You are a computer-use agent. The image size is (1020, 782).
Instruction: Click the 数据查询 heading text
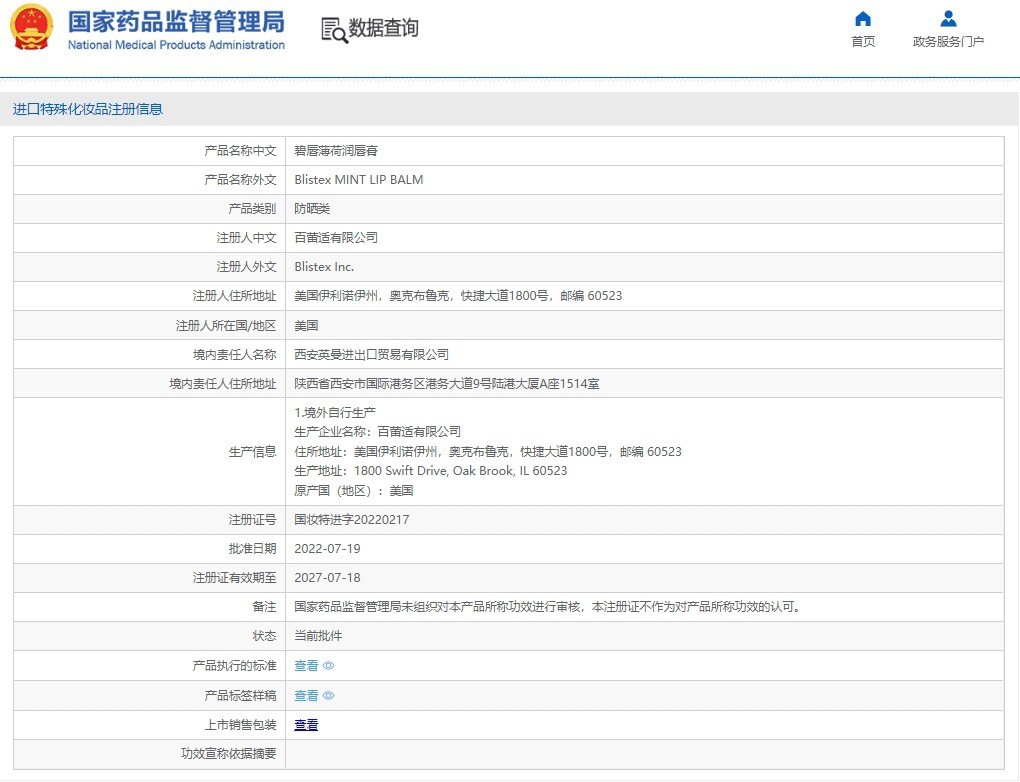(383, 29)
